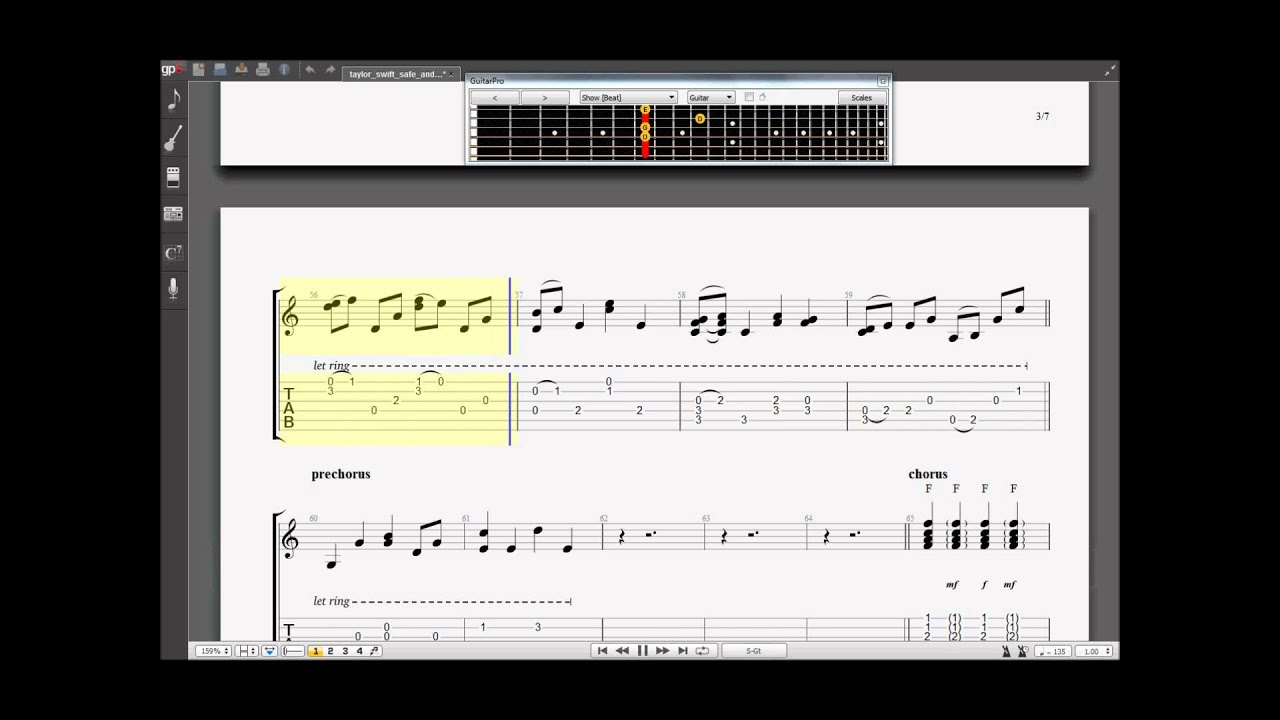Toggle the fretboard window checkbox

coord(749,97)
